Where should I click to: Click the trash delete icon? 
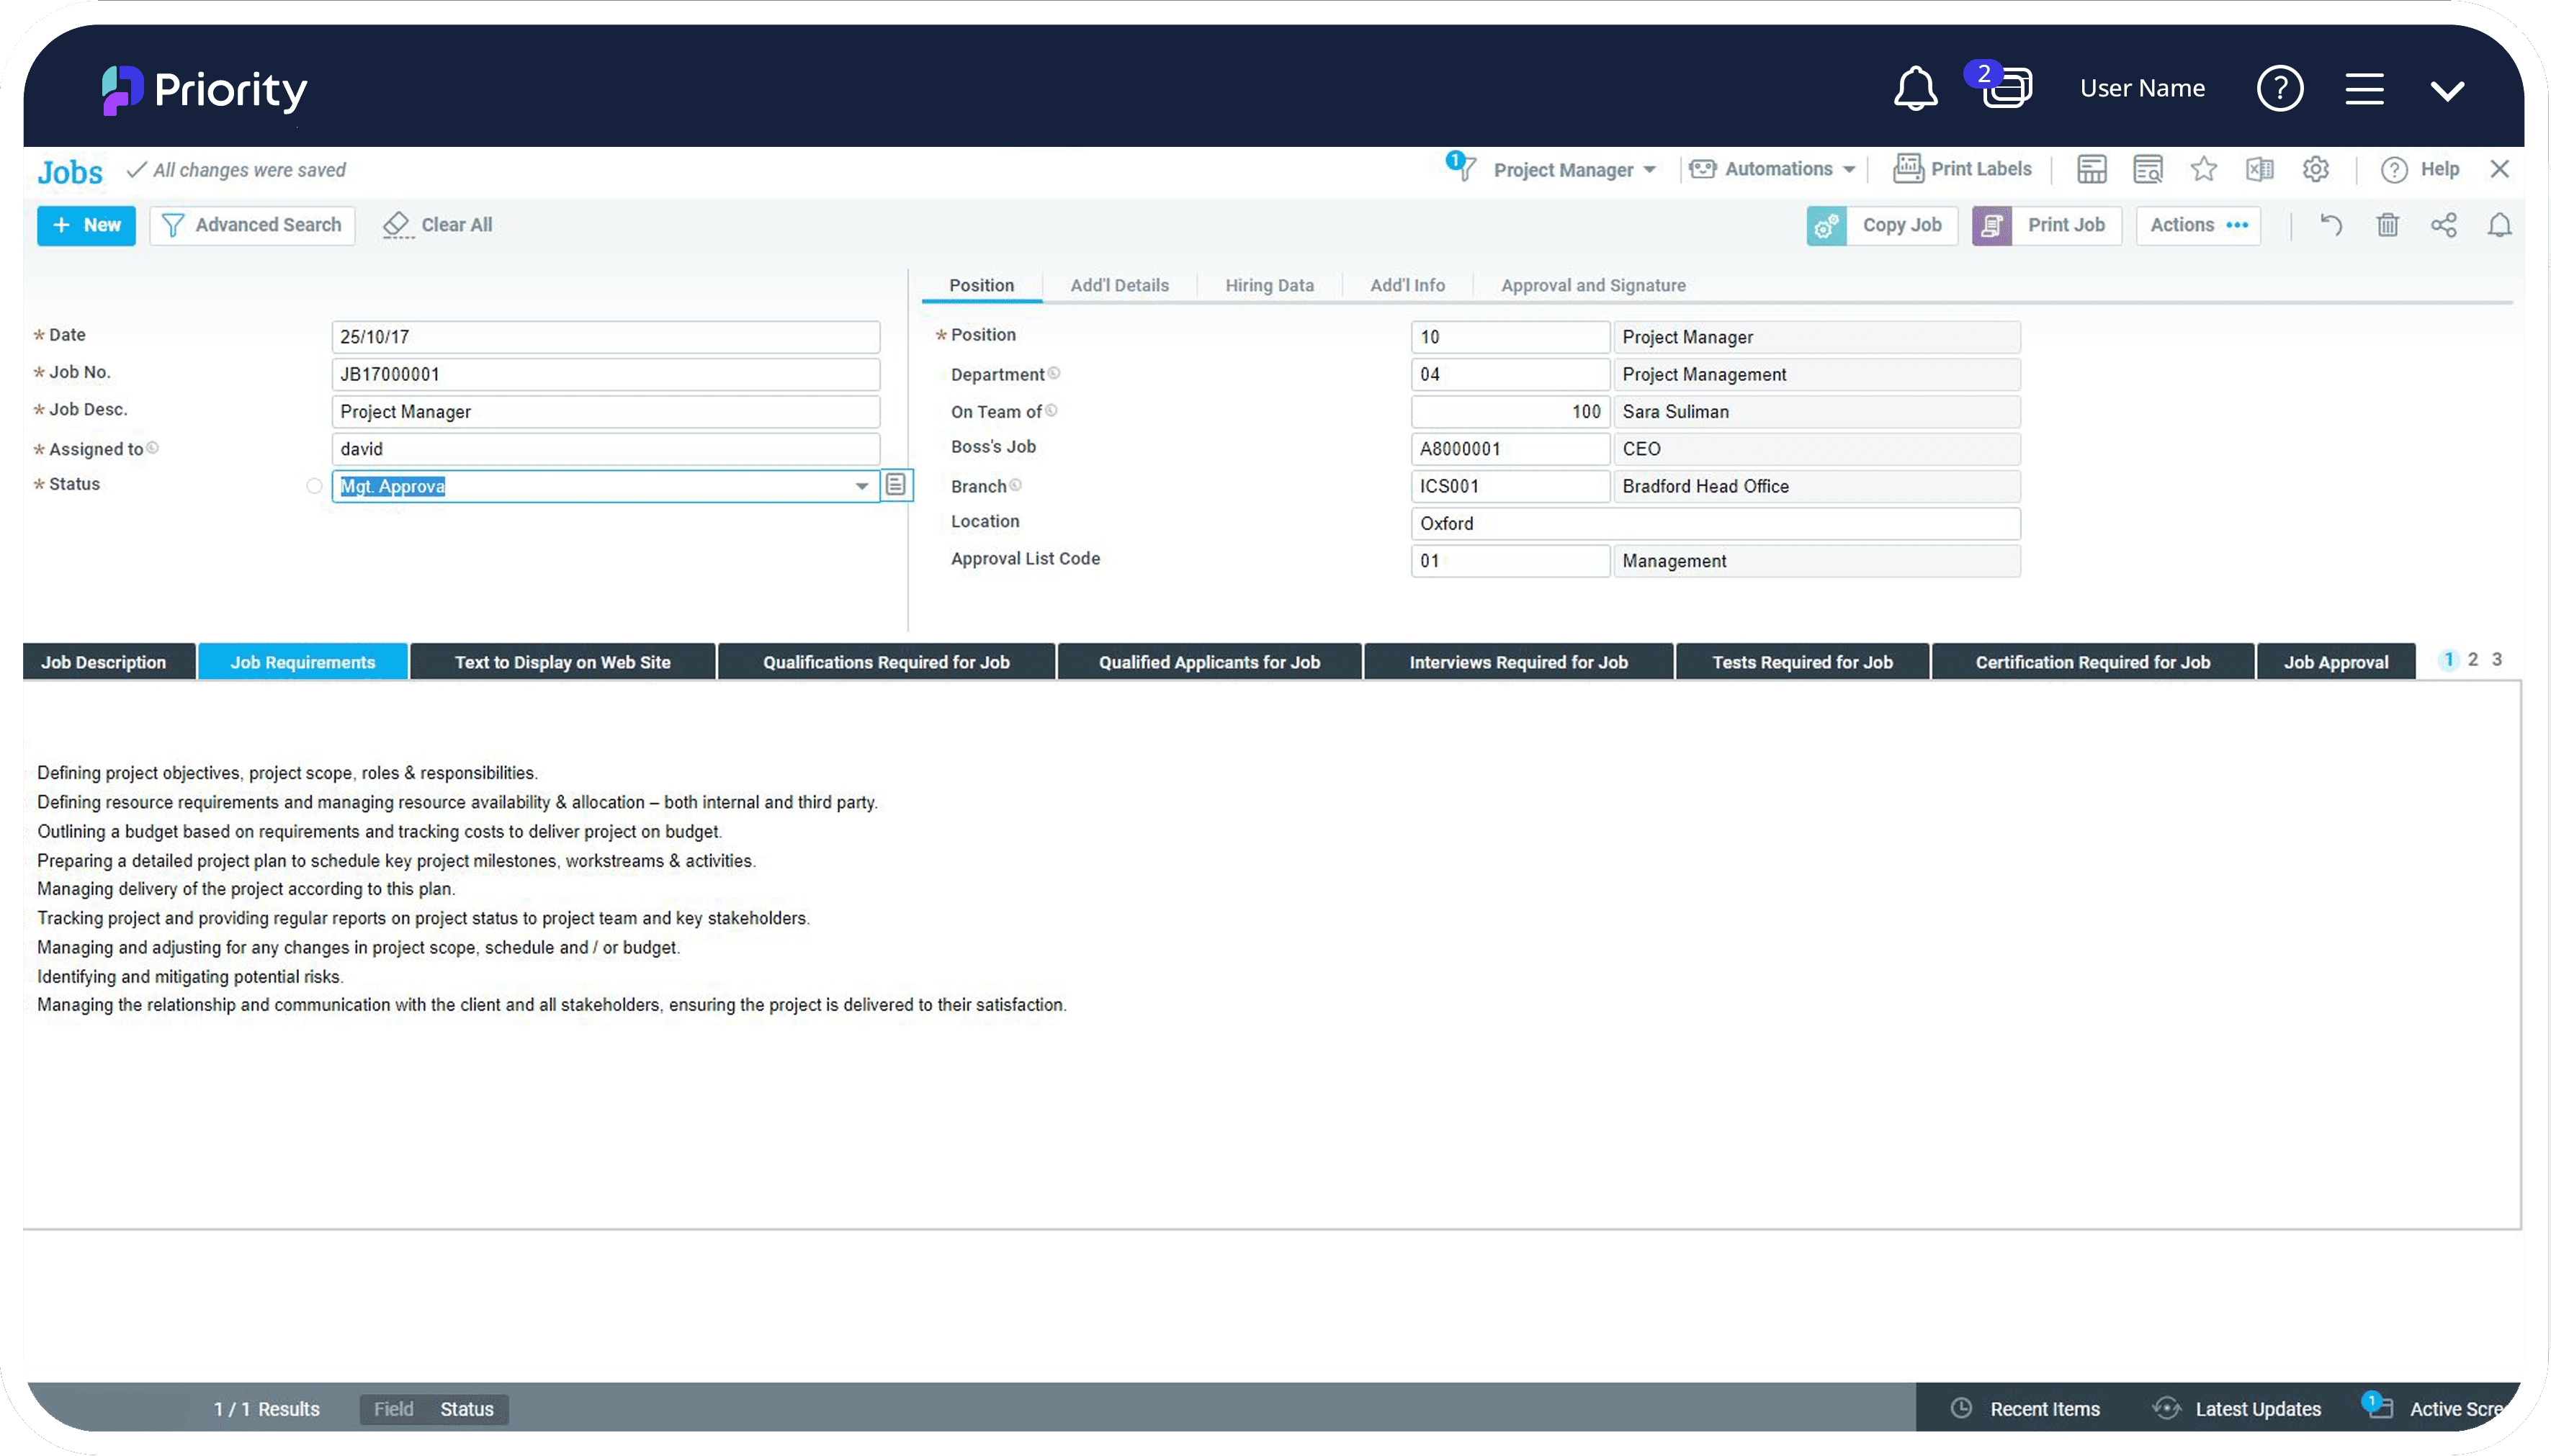coord(2387,225)
